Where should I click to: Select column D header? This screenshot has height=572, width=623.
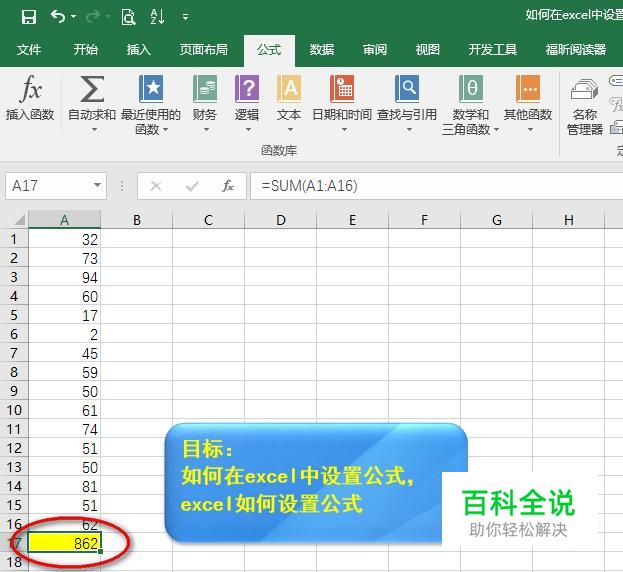click(281, 220)
